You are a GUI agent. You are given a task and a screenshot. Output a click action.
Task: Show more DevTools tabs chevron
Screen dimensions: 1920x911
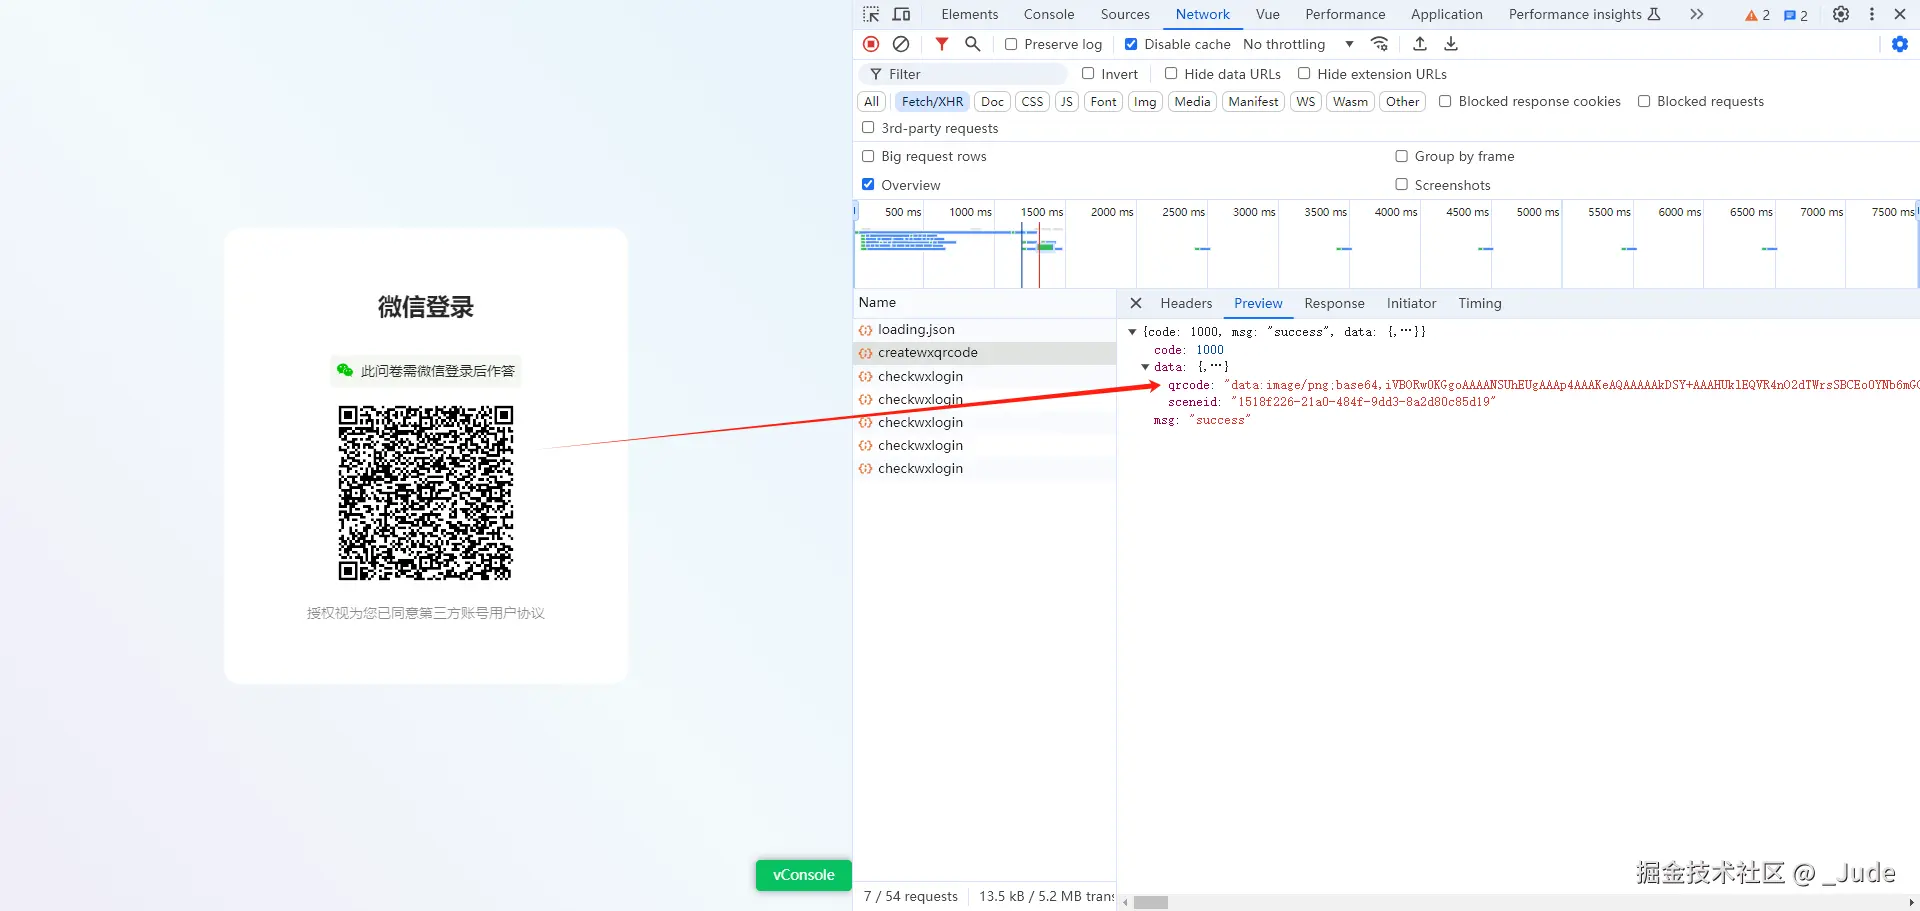[x=1697, y=14]
